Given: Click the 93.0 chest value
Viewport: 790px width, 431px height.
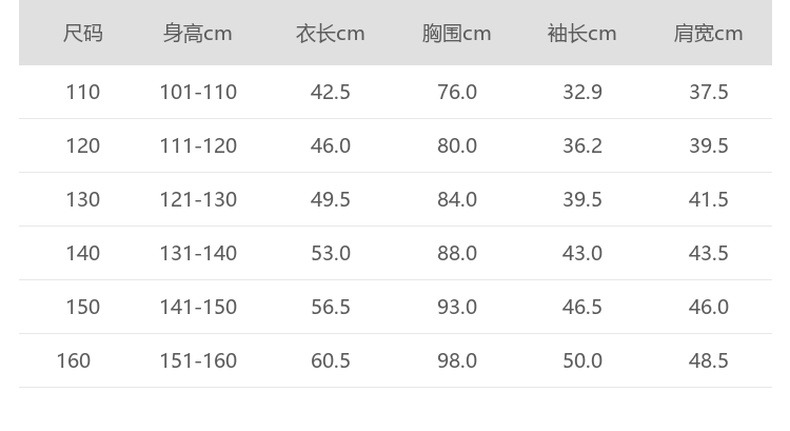Looking at the screenshot, I should [x=457, y=307].
